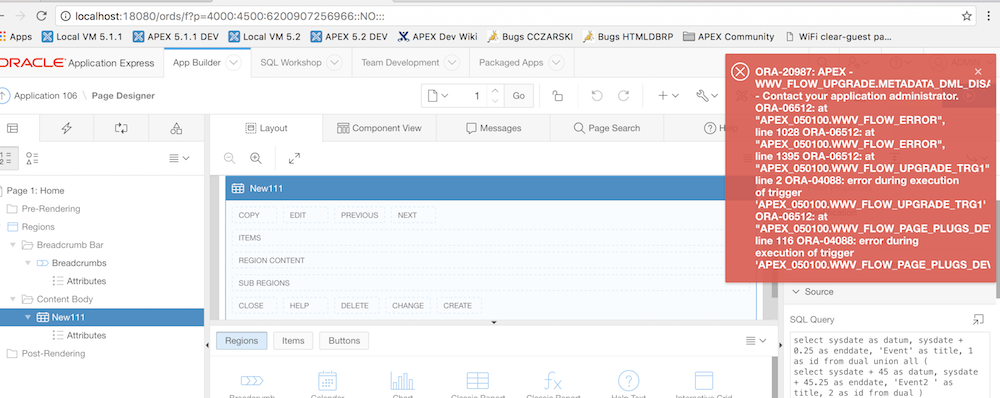
Task: Increase the page number with stepper arrow
Action: click(x=496, y=91)
